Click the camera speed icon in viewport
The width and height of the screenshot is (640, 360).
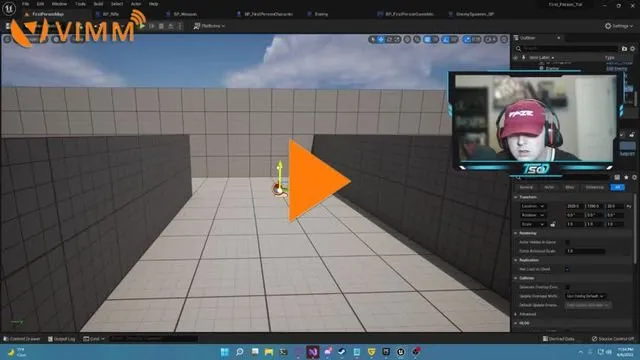coord(491,40)
